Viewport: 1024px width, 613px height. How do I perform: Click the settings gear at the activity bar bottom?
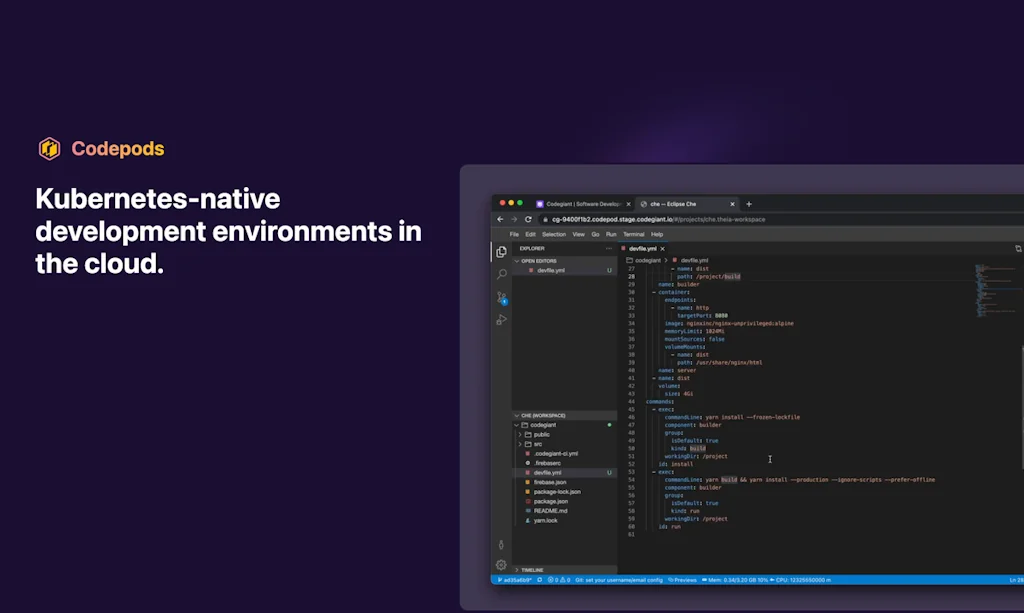coord(501,563)
